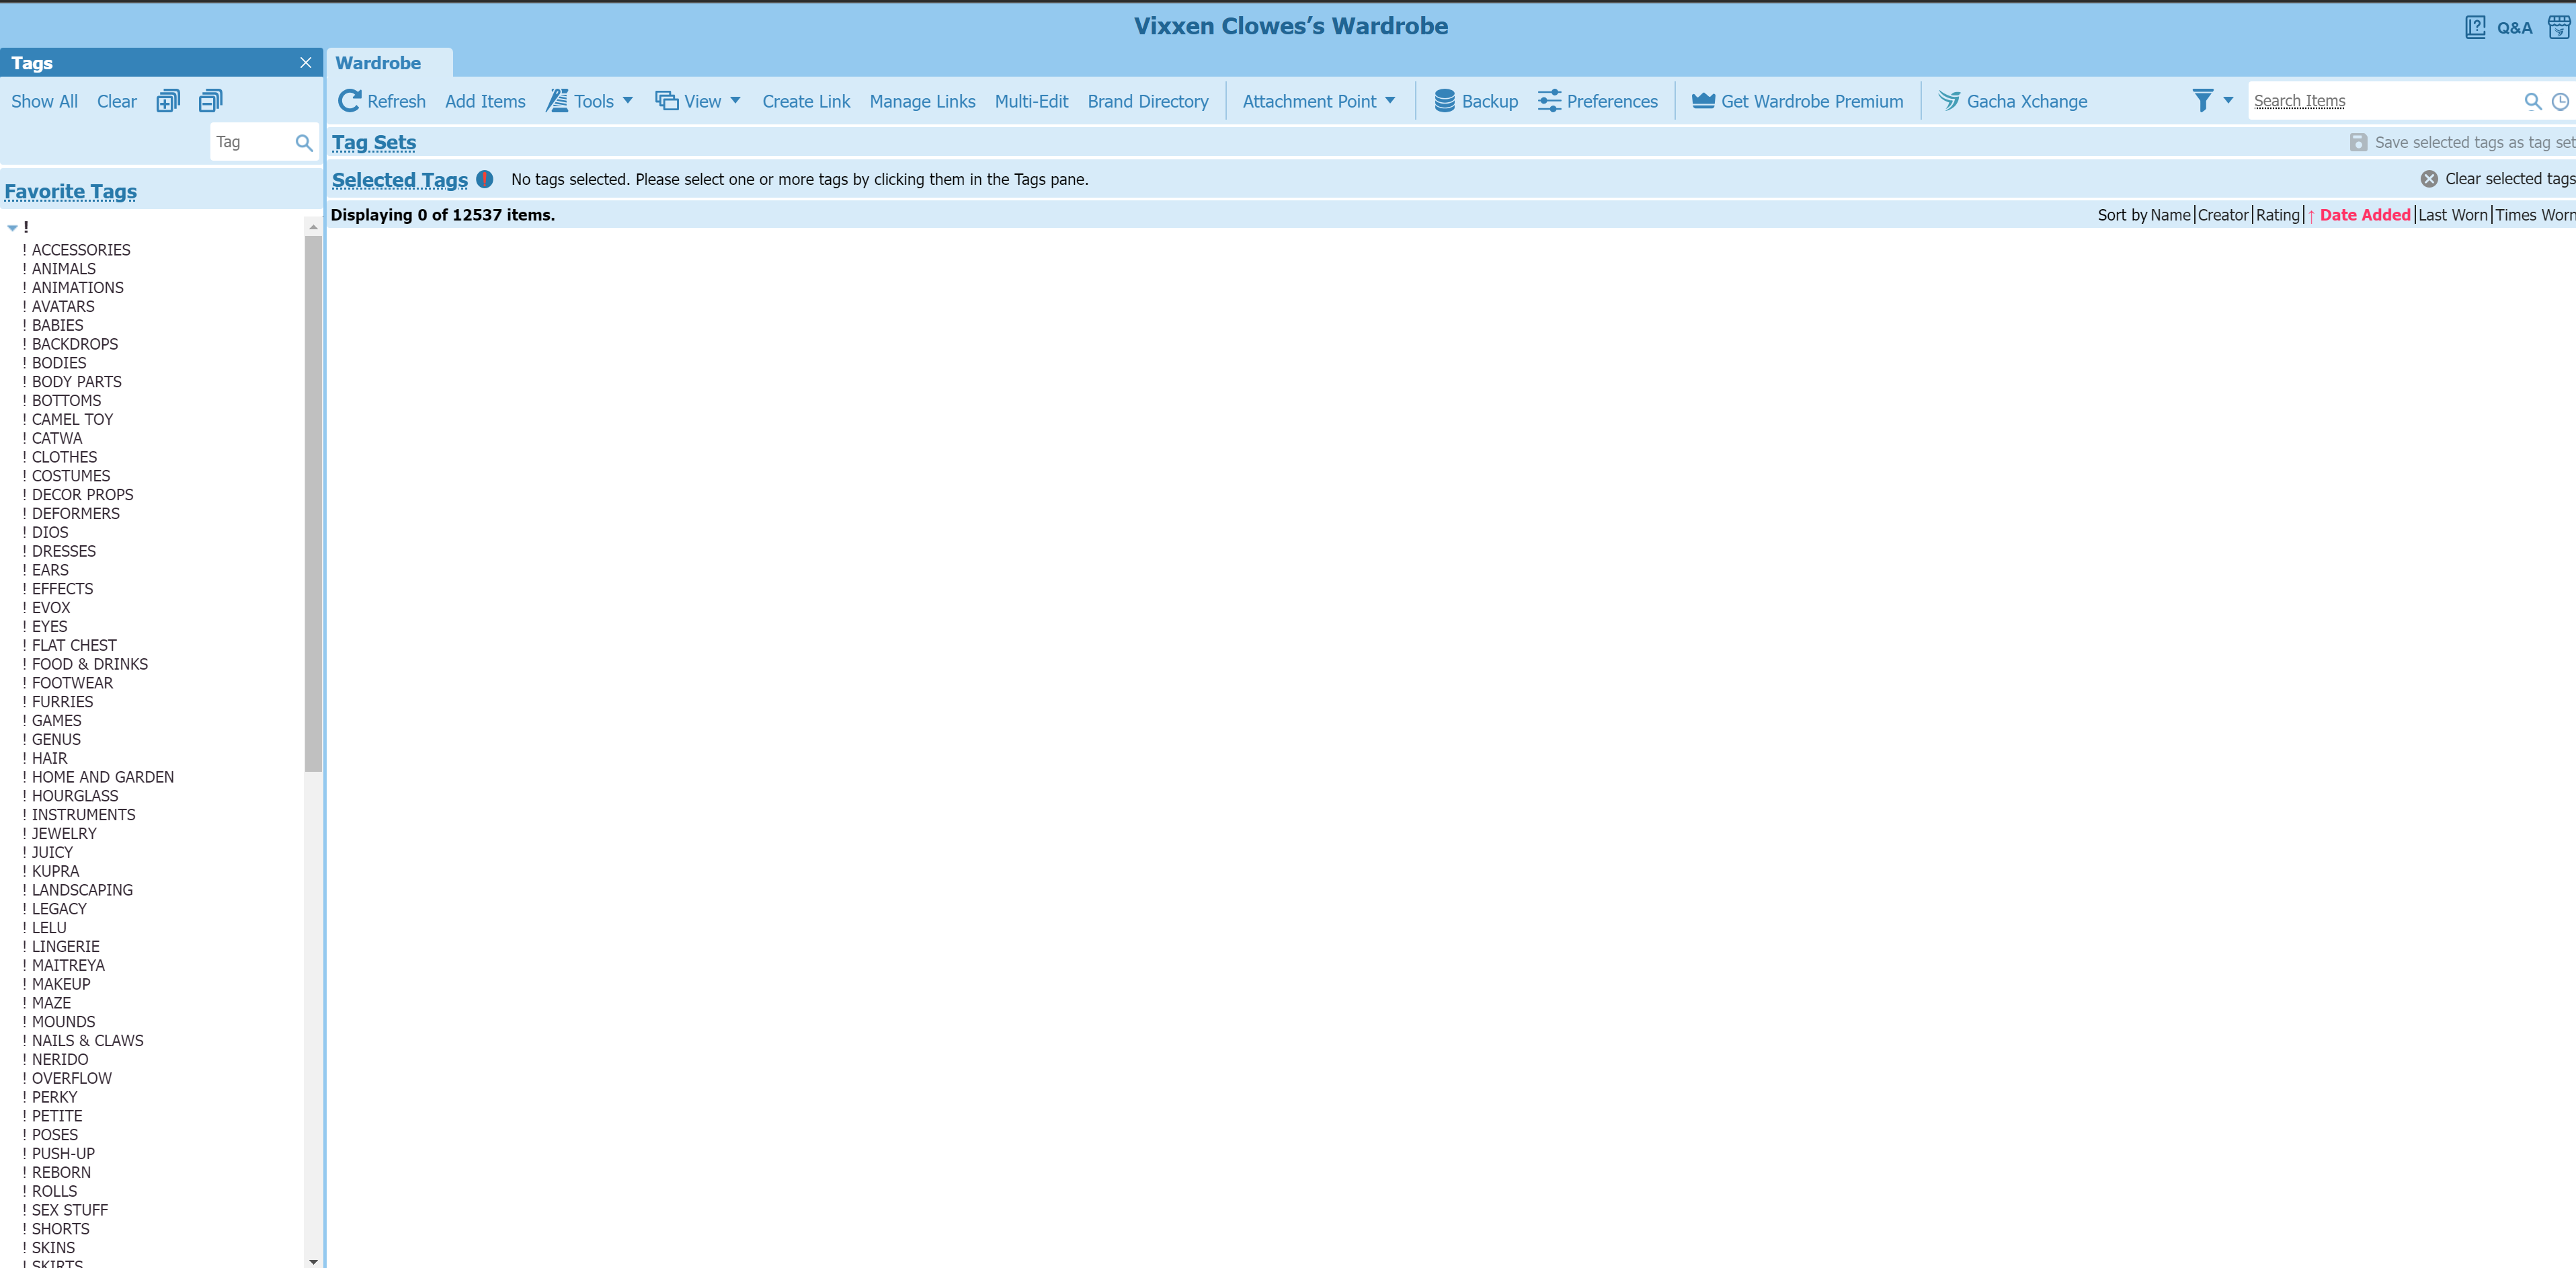Click Clear selected tags button
This screenshot has height=1268, width=2576.
(x=2497, y=179)
